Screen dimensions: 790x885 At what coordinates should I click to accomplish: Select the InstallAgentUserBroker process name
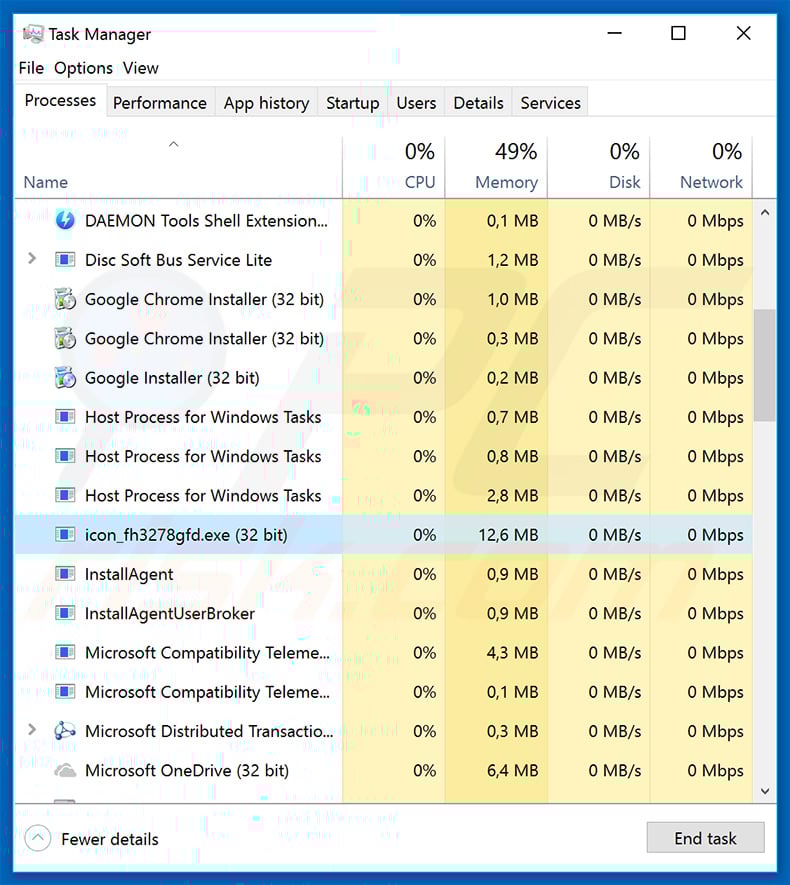(170, 614)
